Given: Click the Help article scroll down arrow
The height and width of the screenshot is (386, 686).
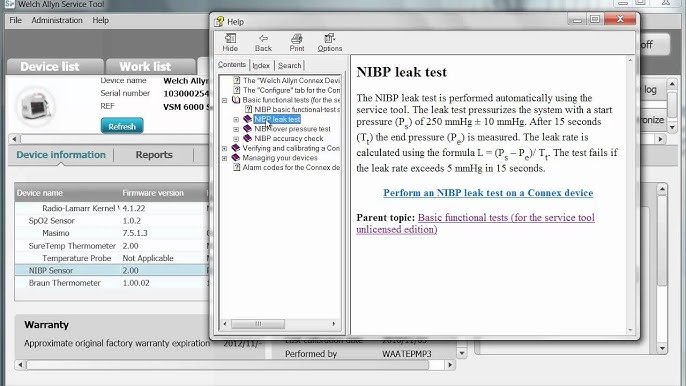Looking at the screenshot, I should point(630,330).
